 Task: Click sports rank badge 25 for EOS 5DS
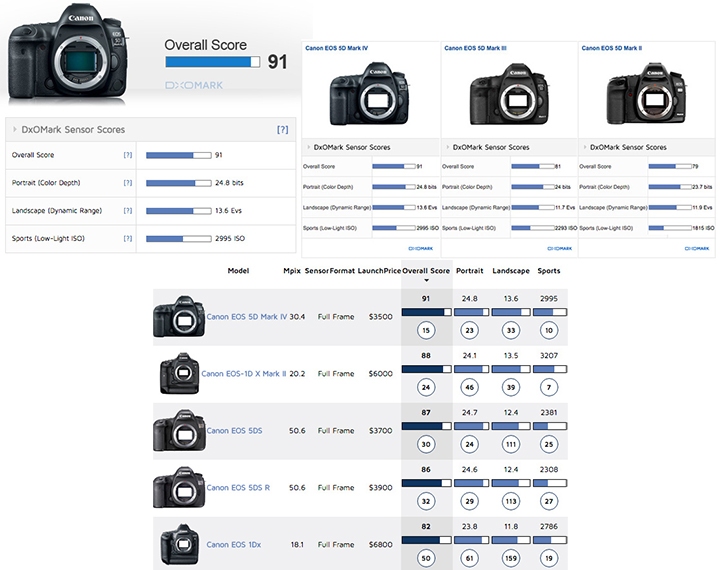549,445
